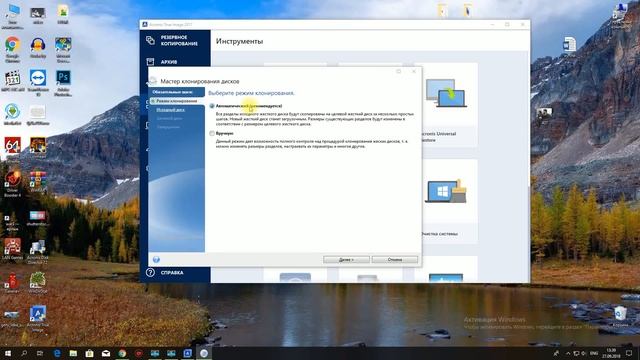
Task: Open the Windows Start menu
Action: (8, 353)
